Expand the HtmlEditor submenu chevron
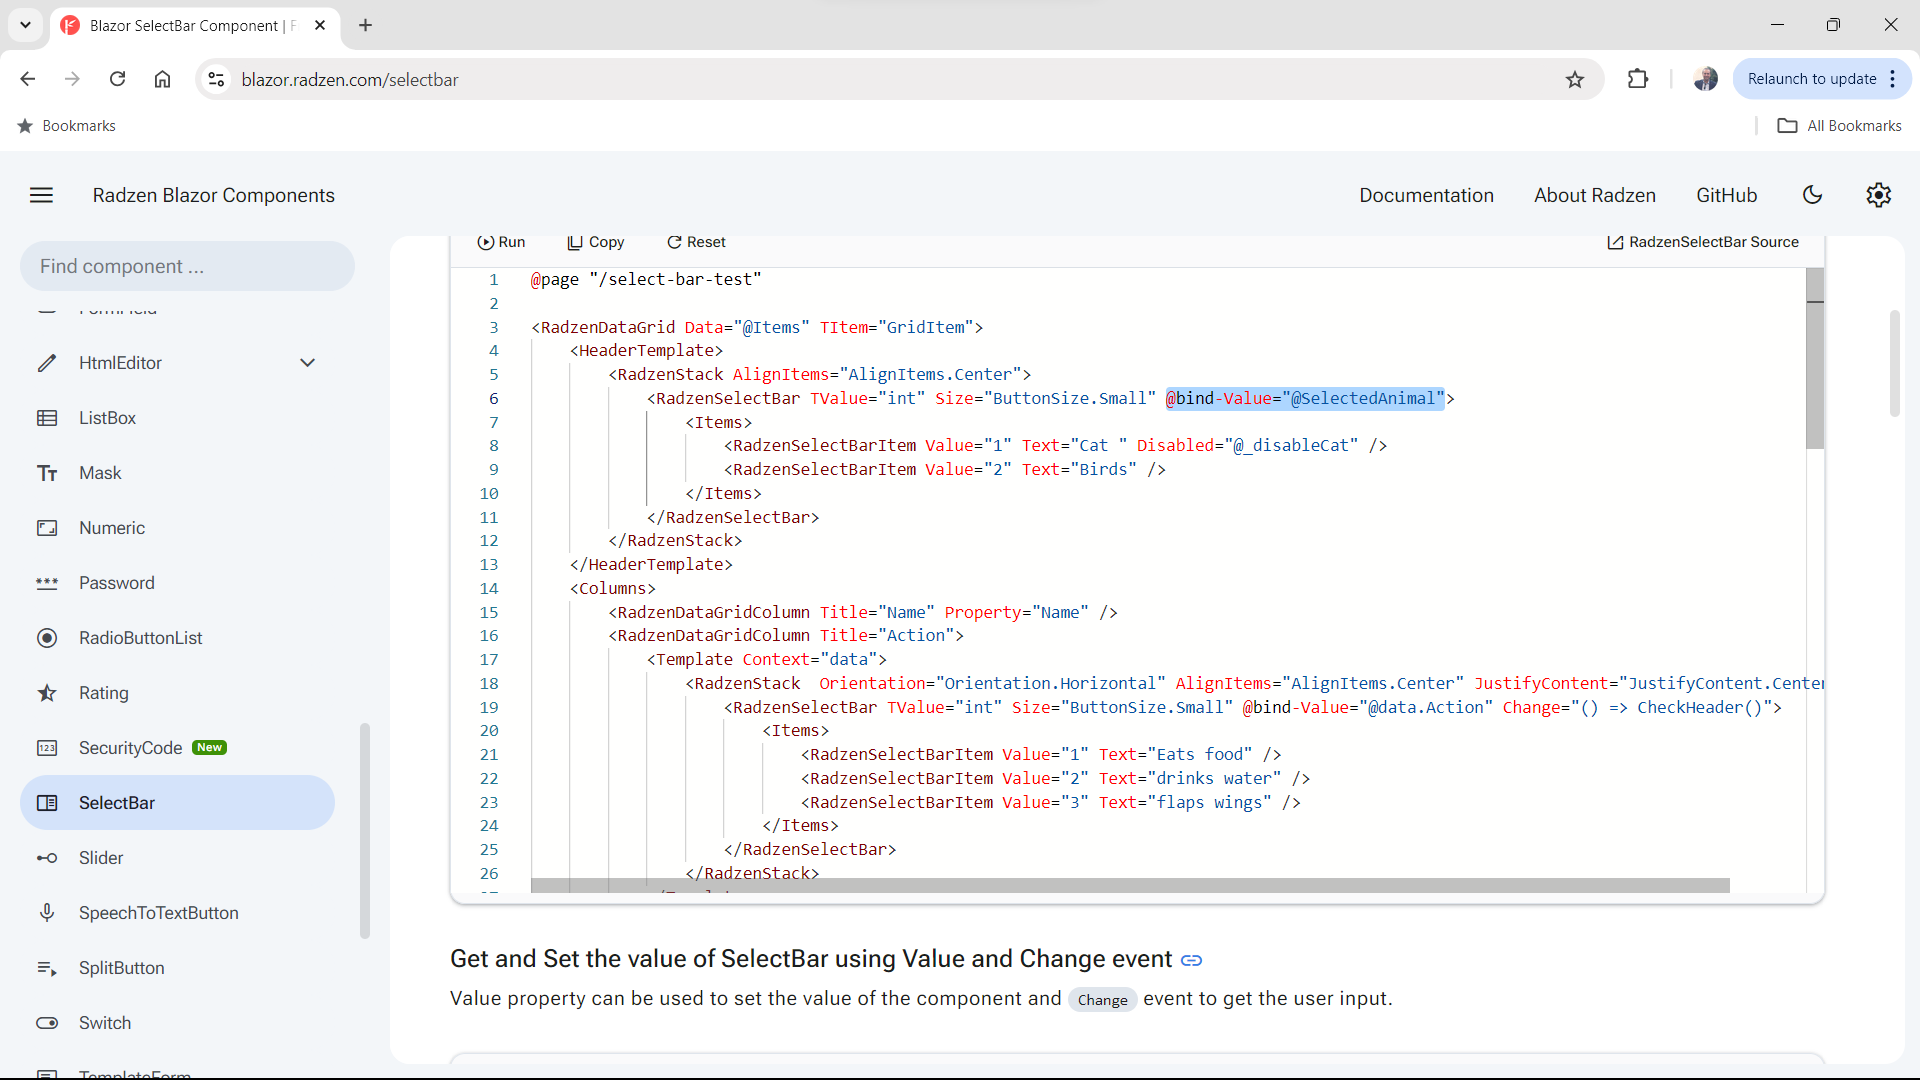This screenshot has height=1080, width=1920. point(308,363)
